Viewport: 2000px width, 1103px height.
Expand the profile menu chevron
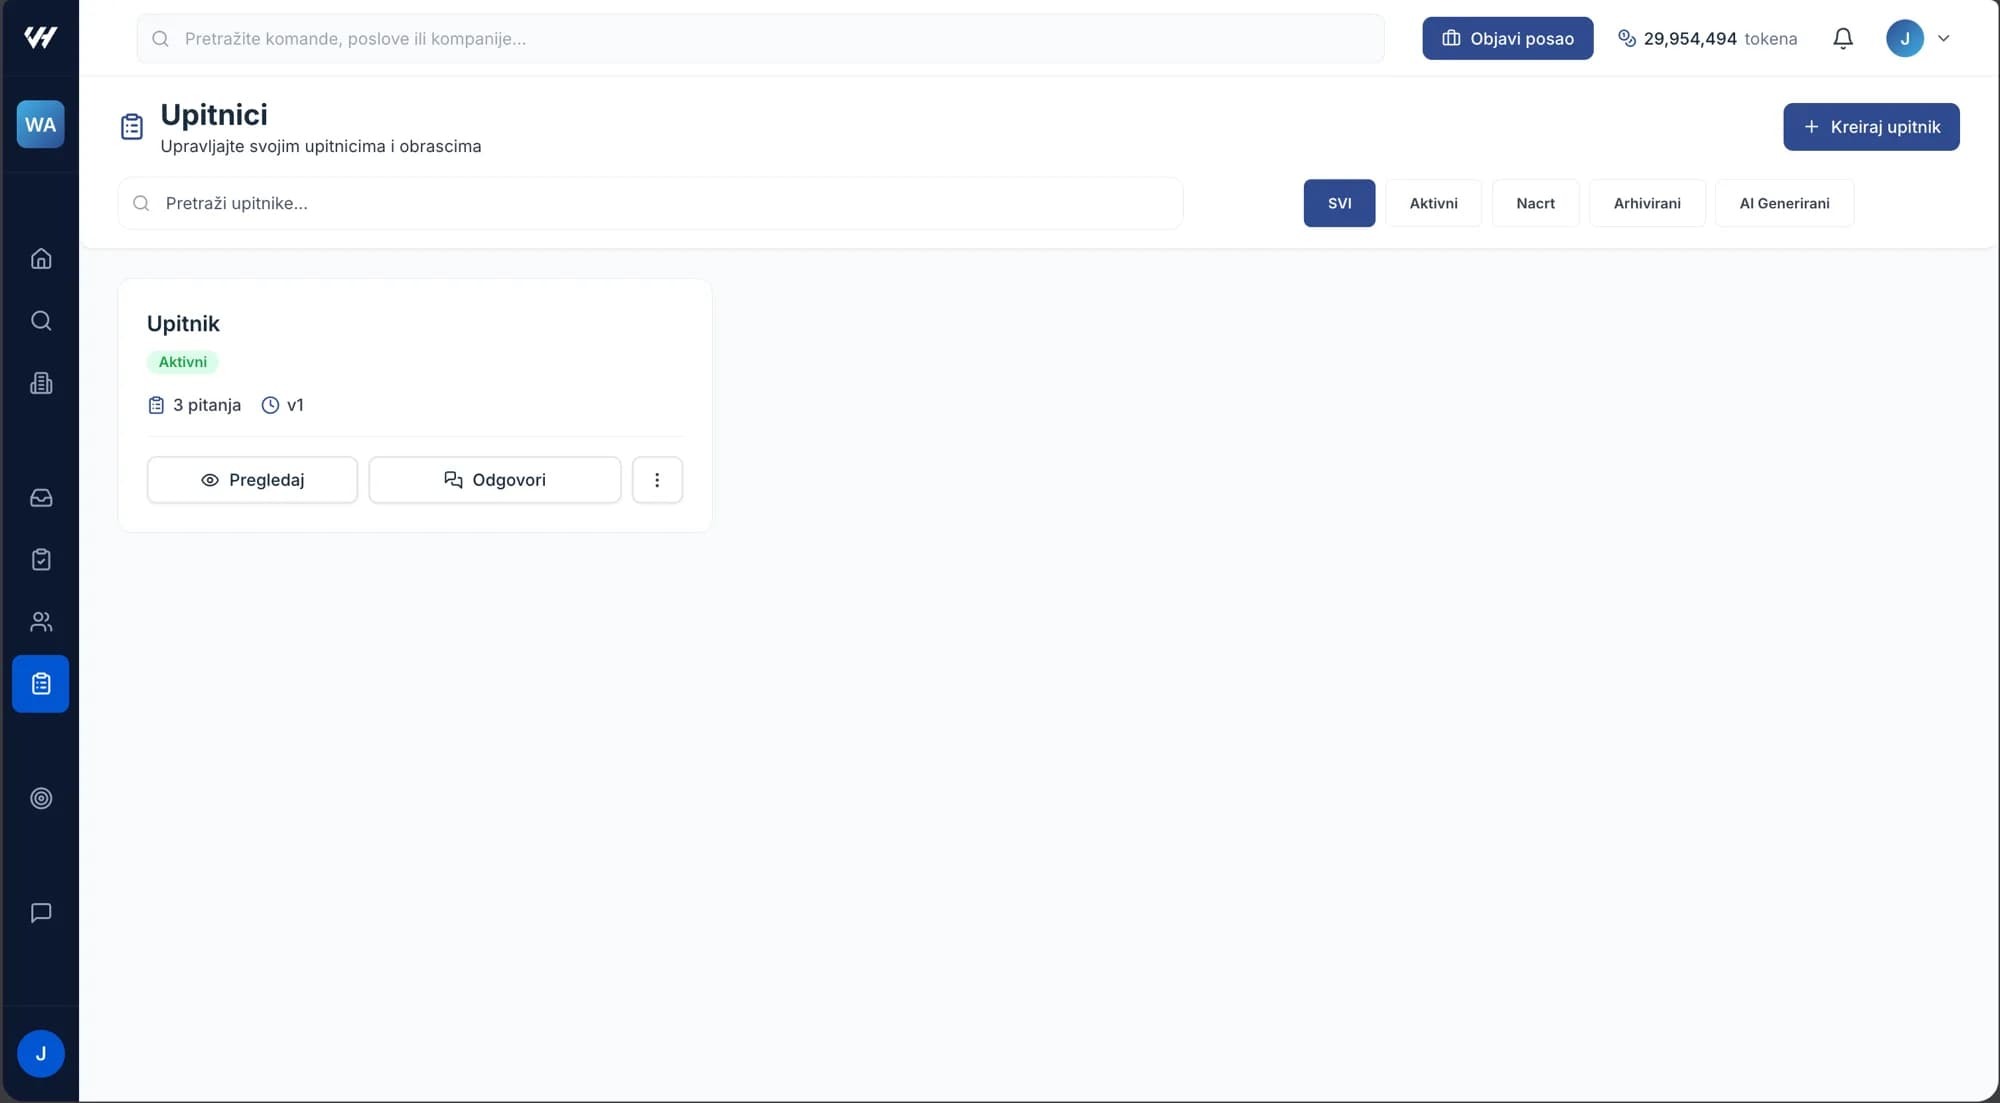[1944, 39]
